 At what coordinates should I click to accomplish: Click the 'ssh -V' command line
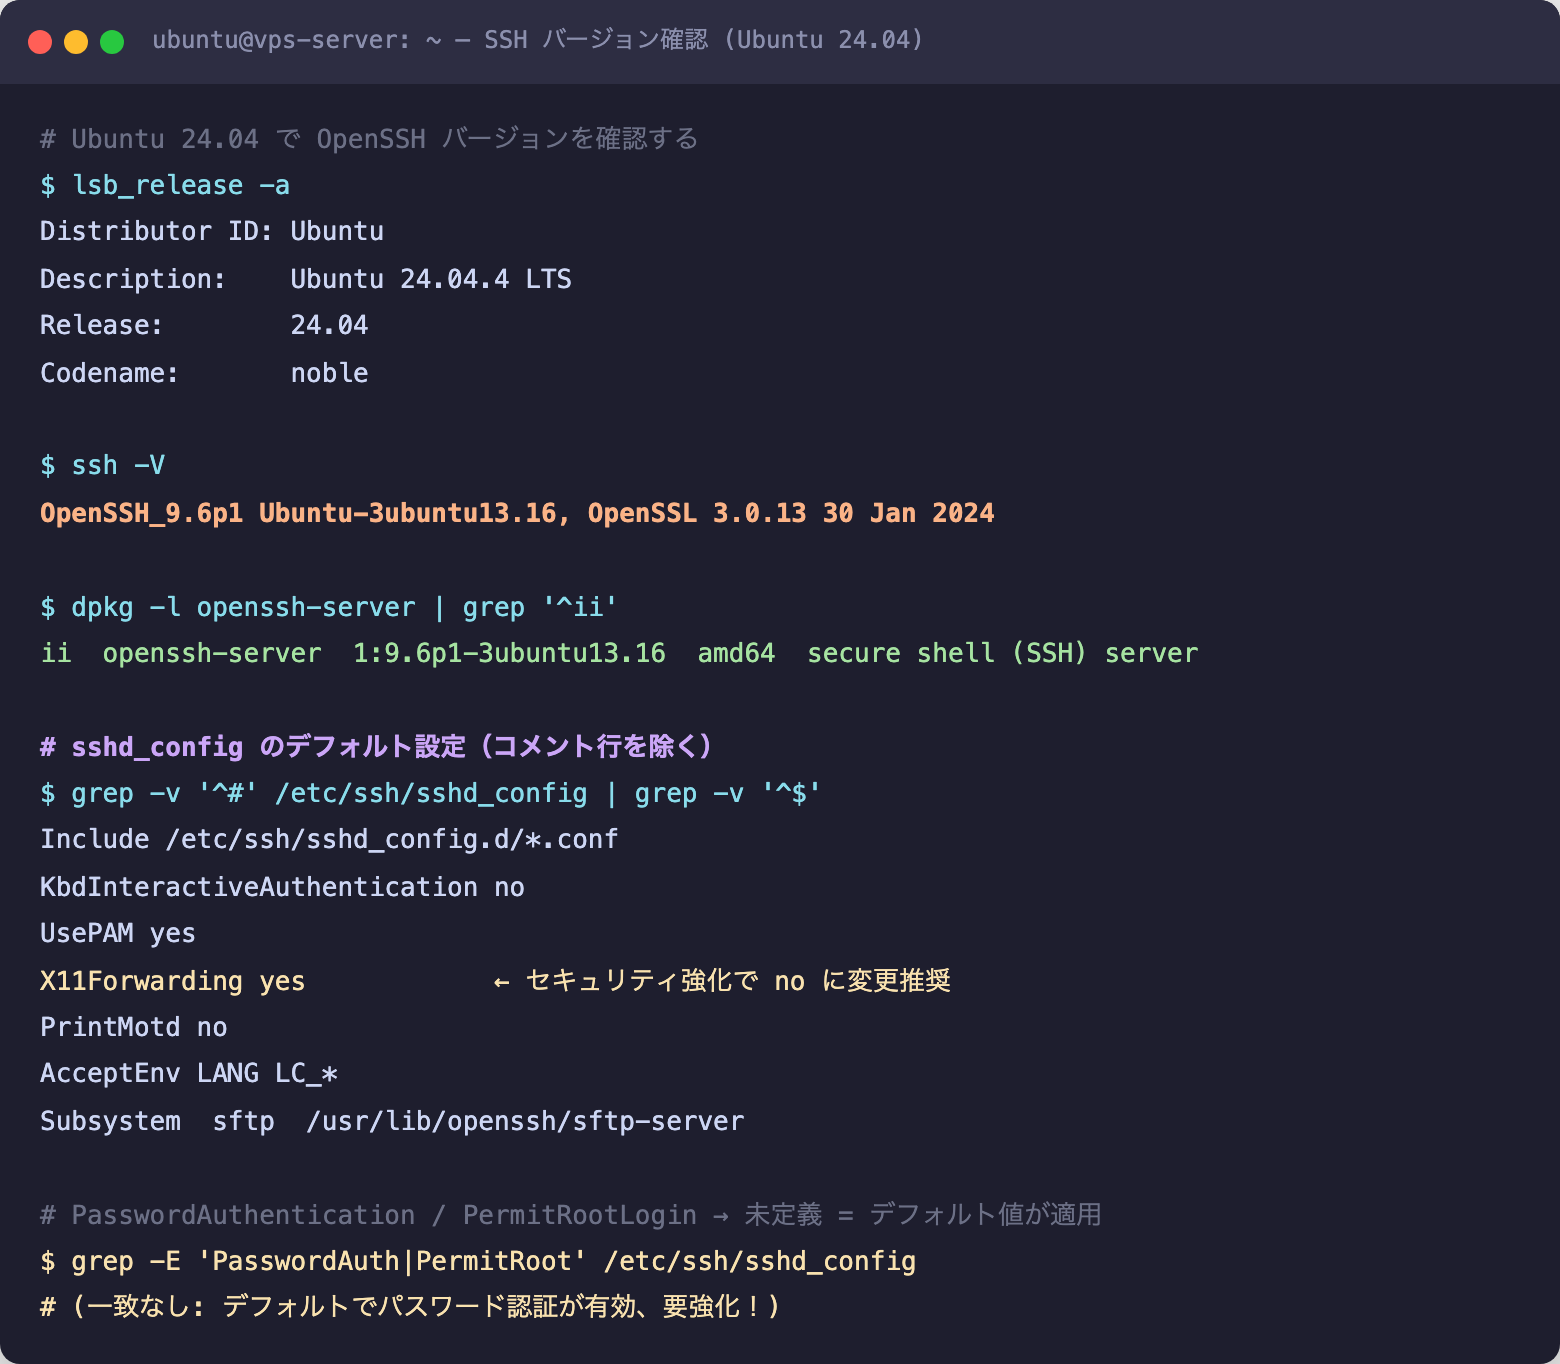102,466
